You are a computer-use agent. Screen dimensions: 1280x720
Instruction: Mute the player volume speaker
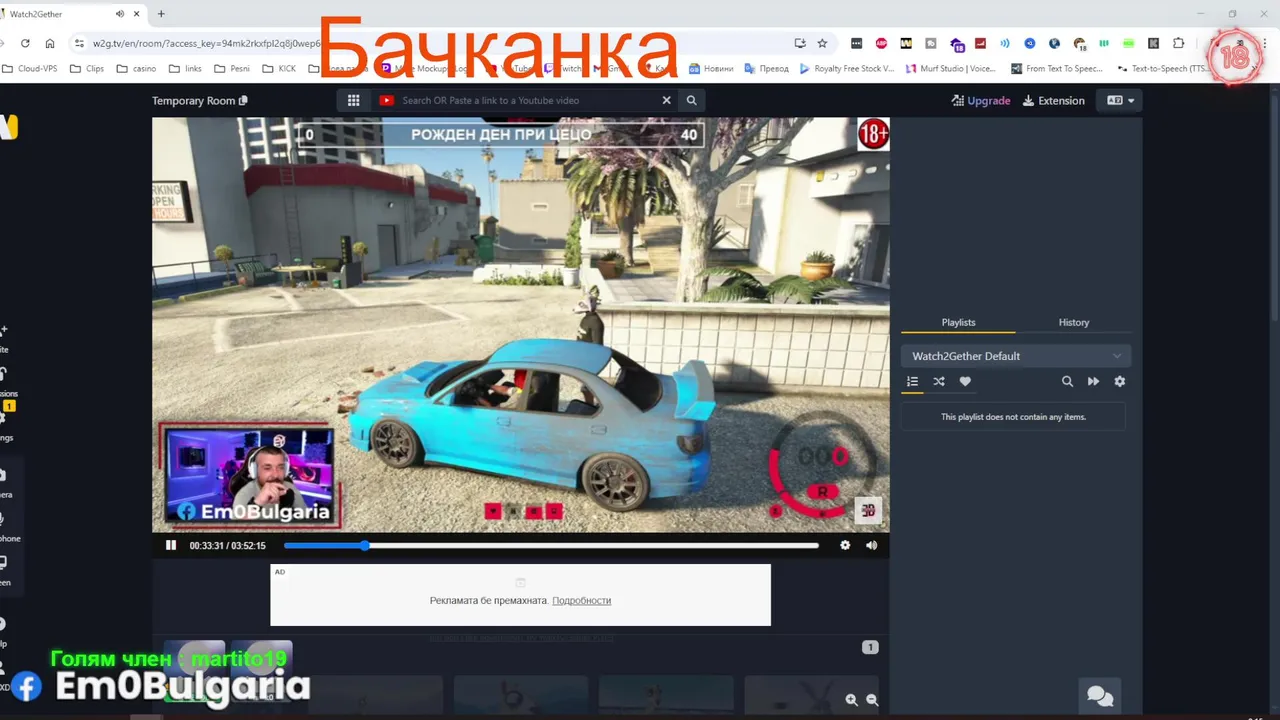pos(871,545)
